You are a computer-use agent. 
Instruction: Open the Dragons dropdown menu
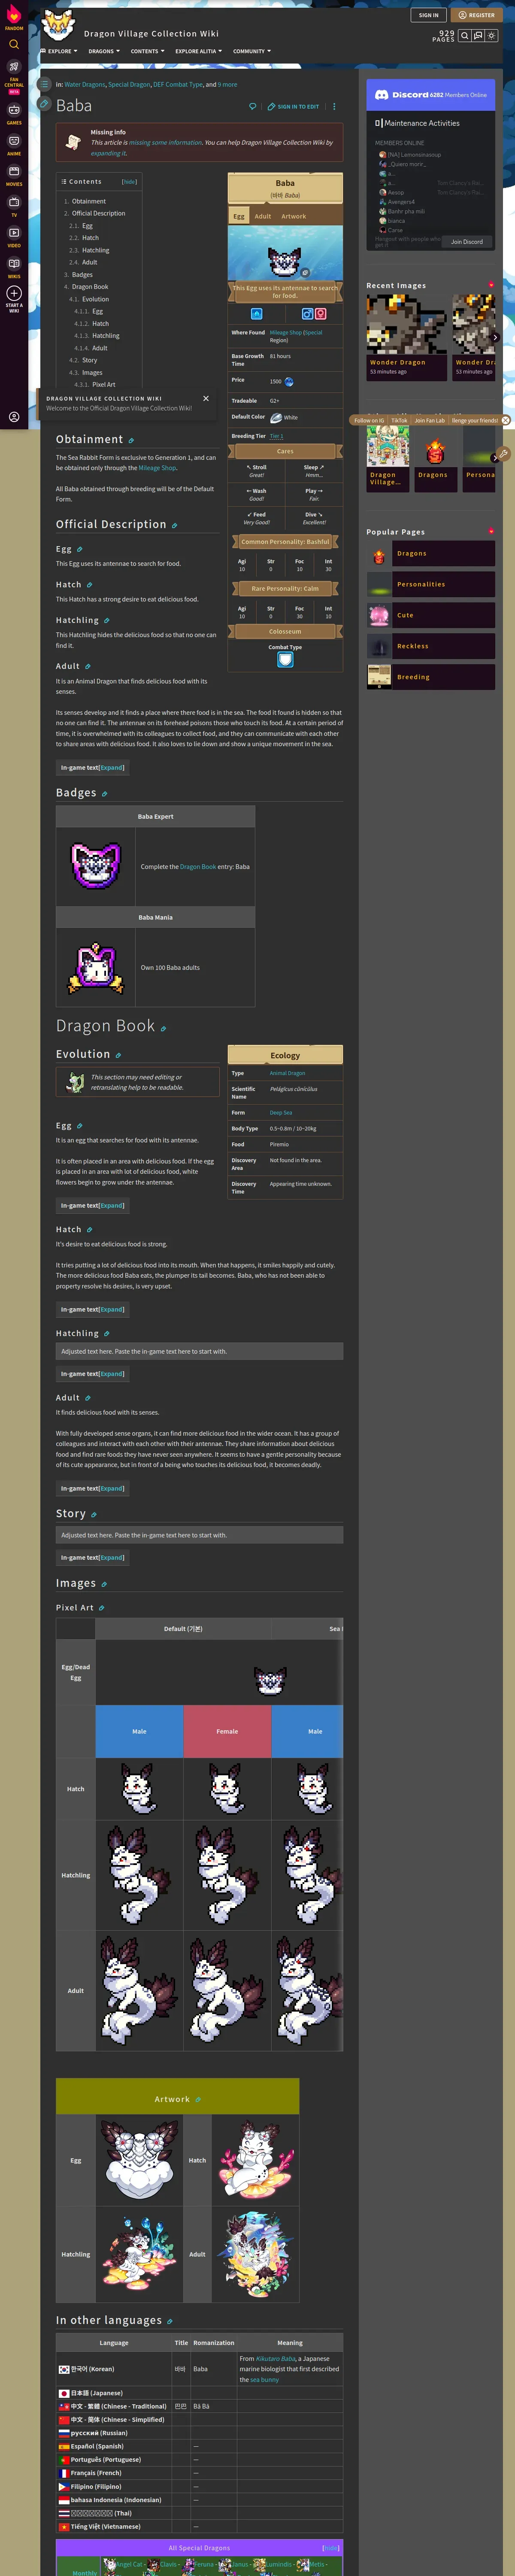point(103,51)
